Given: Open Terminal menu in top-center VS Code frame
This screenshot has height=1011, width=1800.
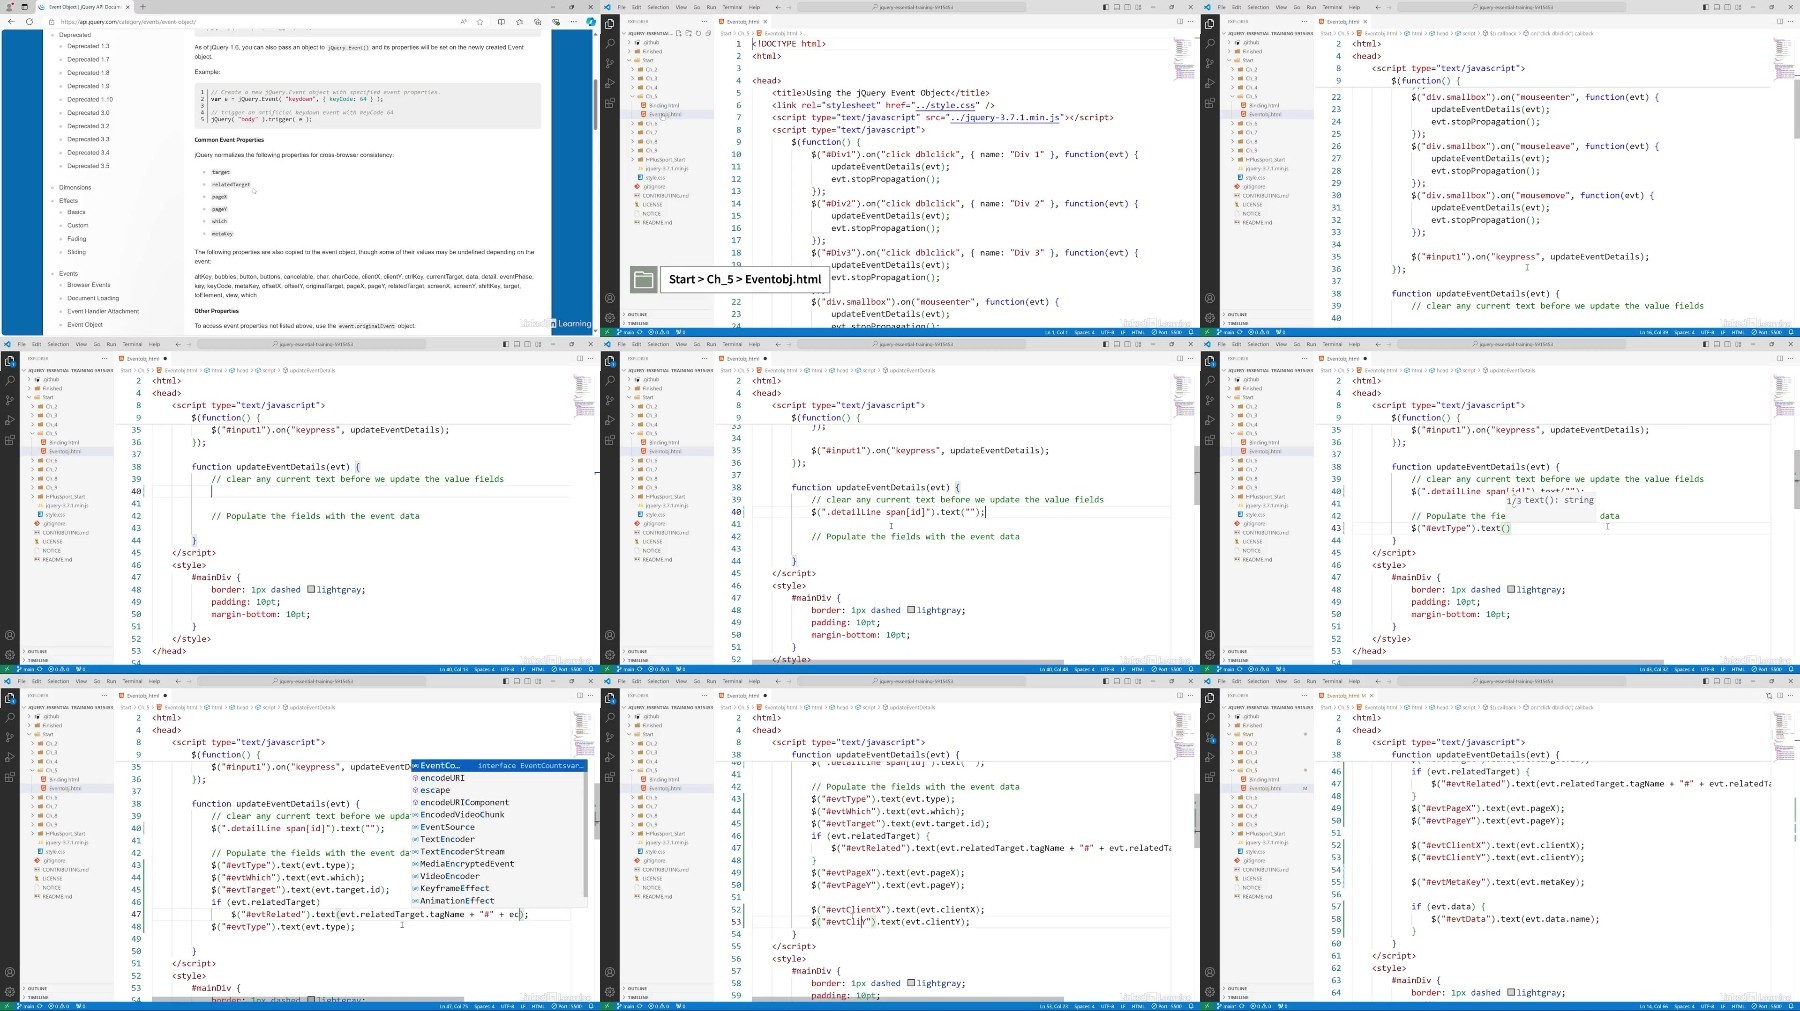Looking at the screenshot, I should 732,7.
